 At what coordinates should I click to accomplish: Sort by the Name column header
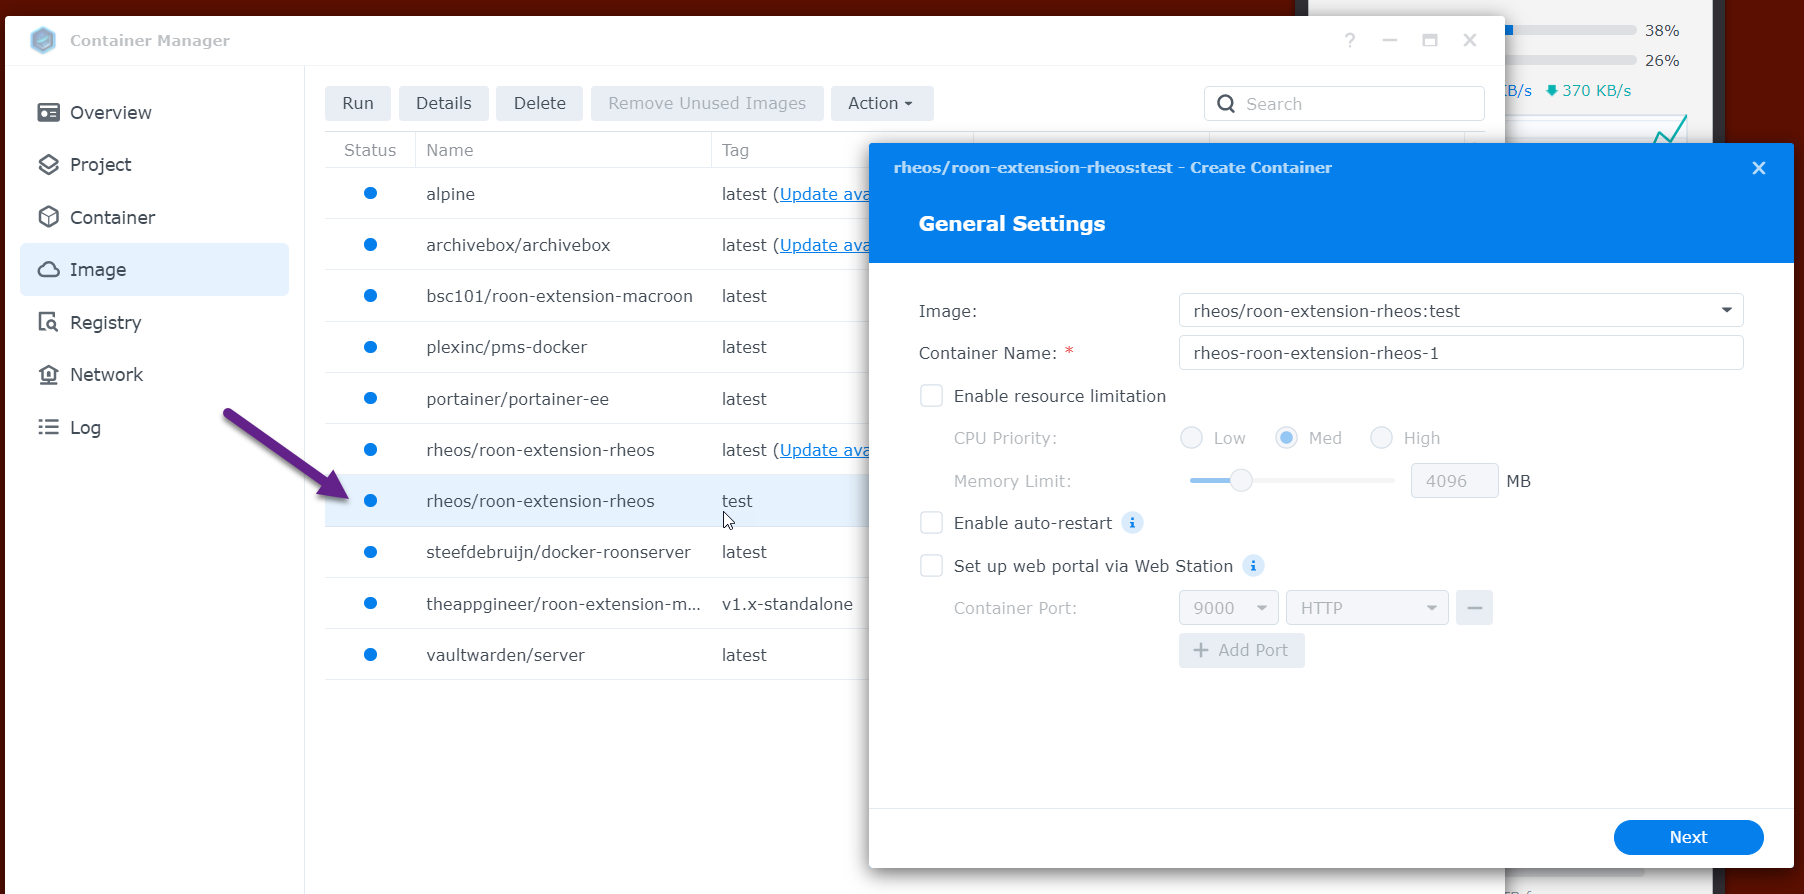coord(563,150)
